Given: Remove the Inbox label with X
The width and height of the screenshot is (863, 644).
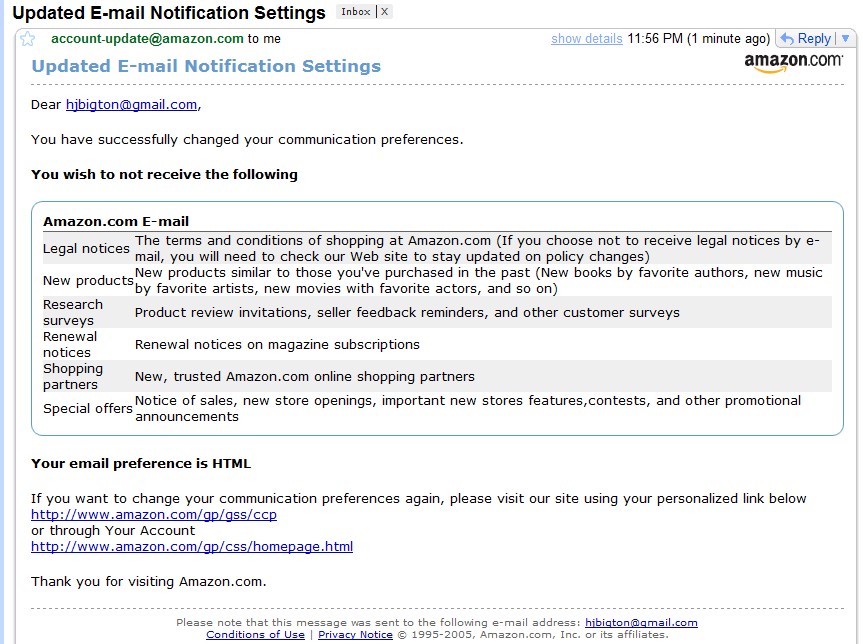Looking at the screenshot, I should point(385,12).
